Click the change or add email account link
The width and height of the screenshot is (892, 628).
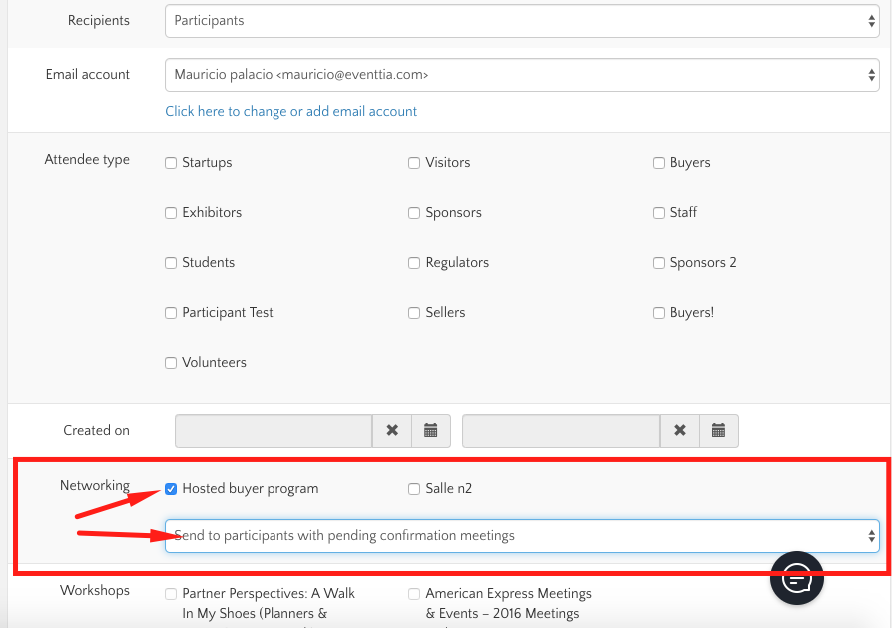pyautogui.click(x=291, y=111)
